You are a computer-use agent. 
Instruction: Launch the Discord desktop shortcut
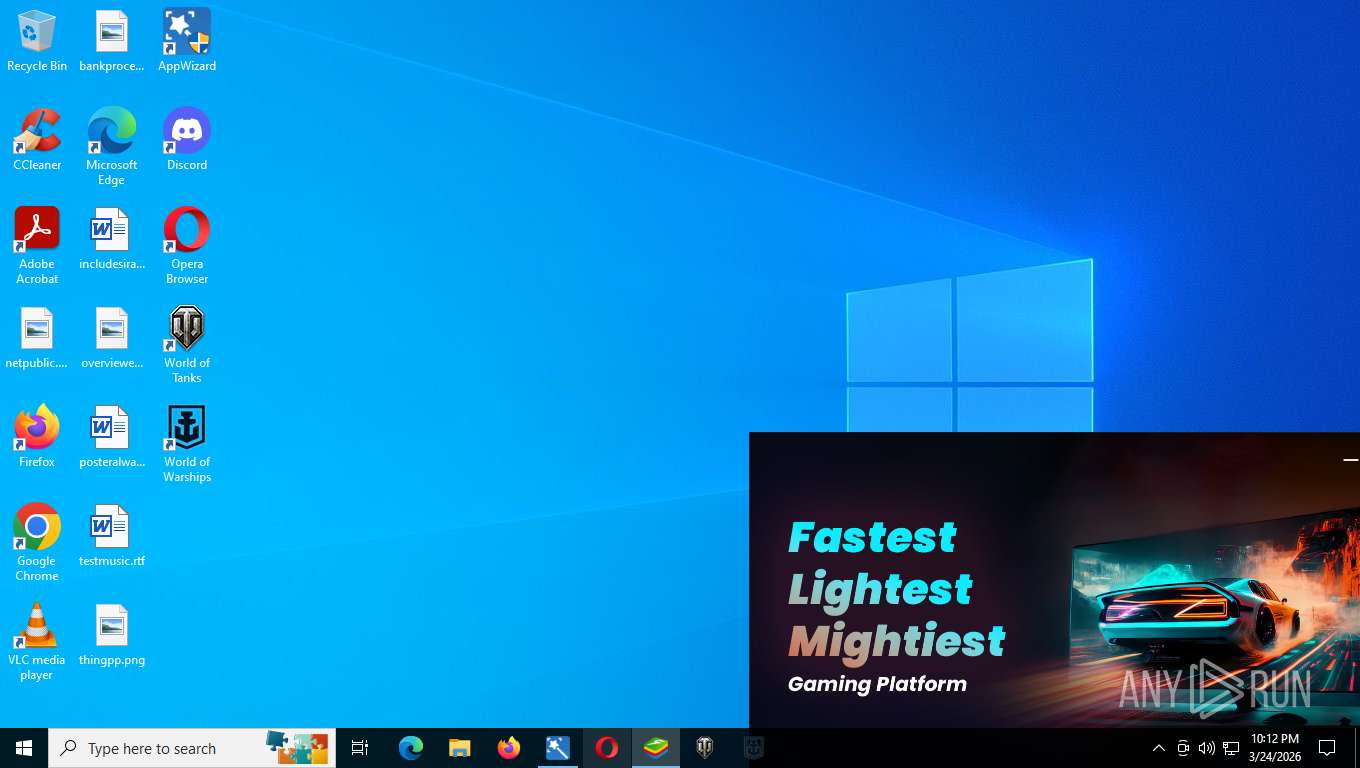click(187, 140)
